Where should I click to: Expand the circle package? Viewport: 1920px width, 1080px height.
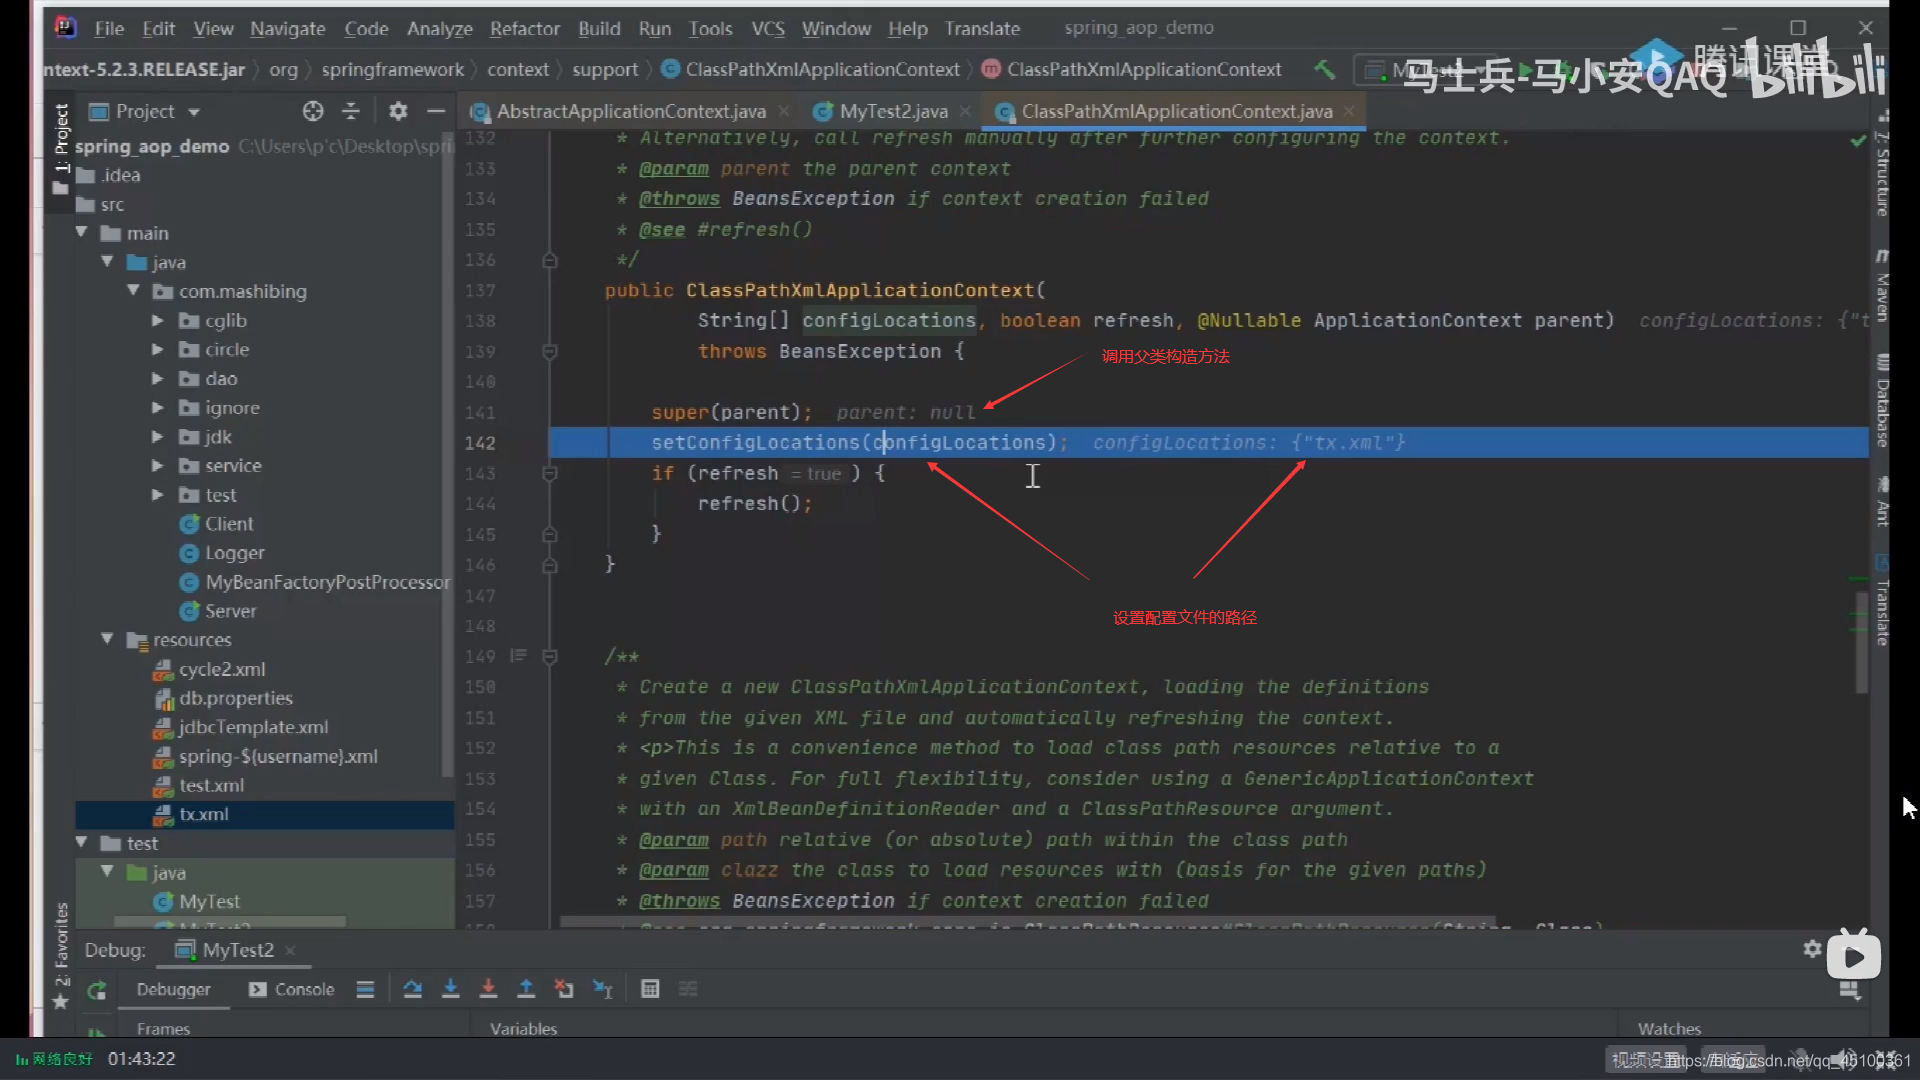[158, 349]
